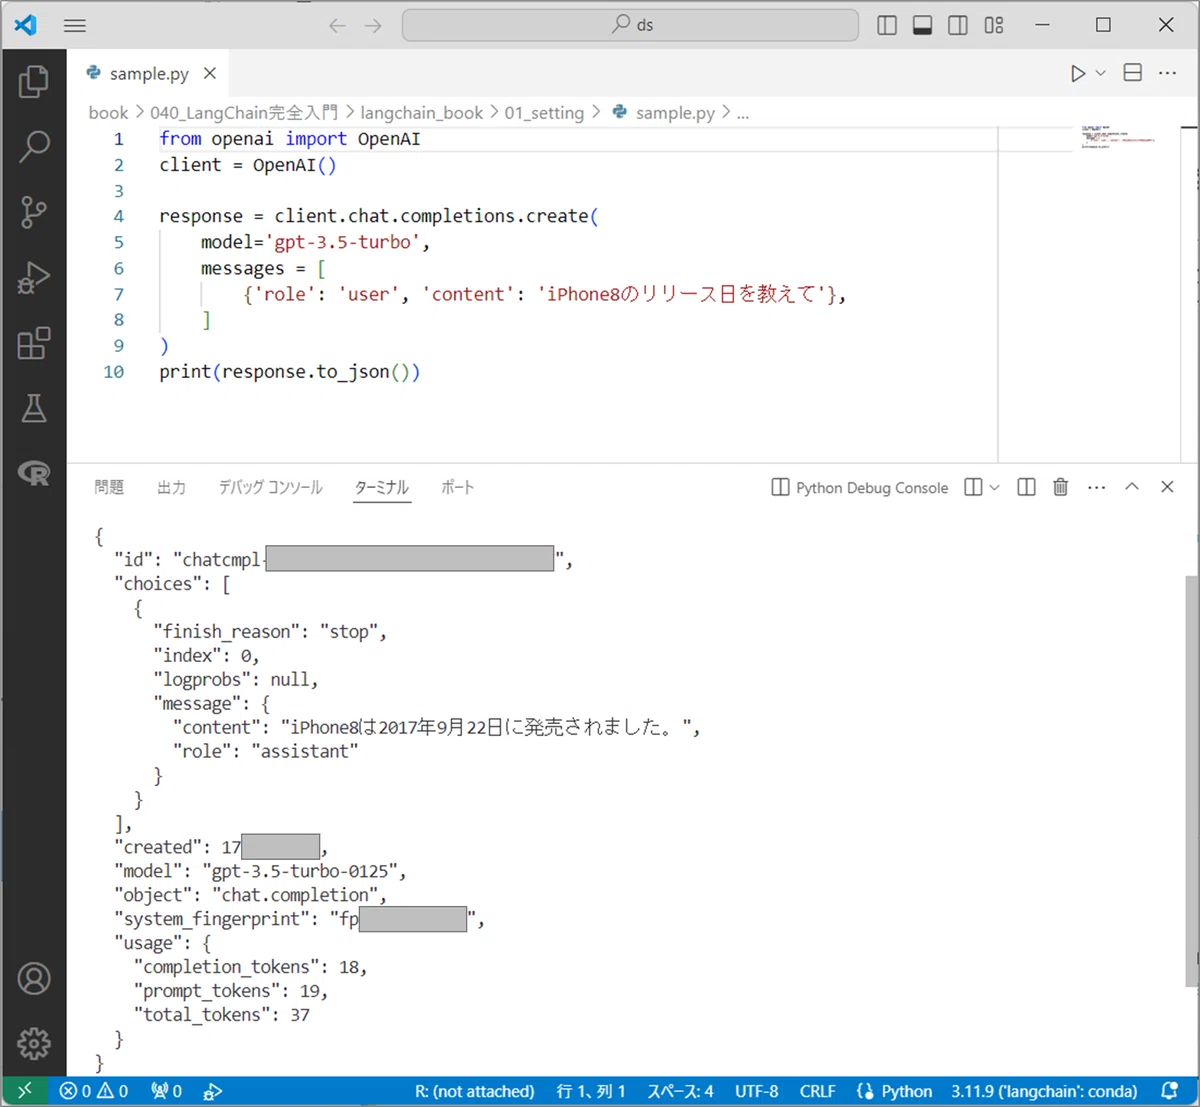Click the 'book' breadcrumb segment
The height and width of the screenshot is (1107, 1200).
(x=108, y=113)
